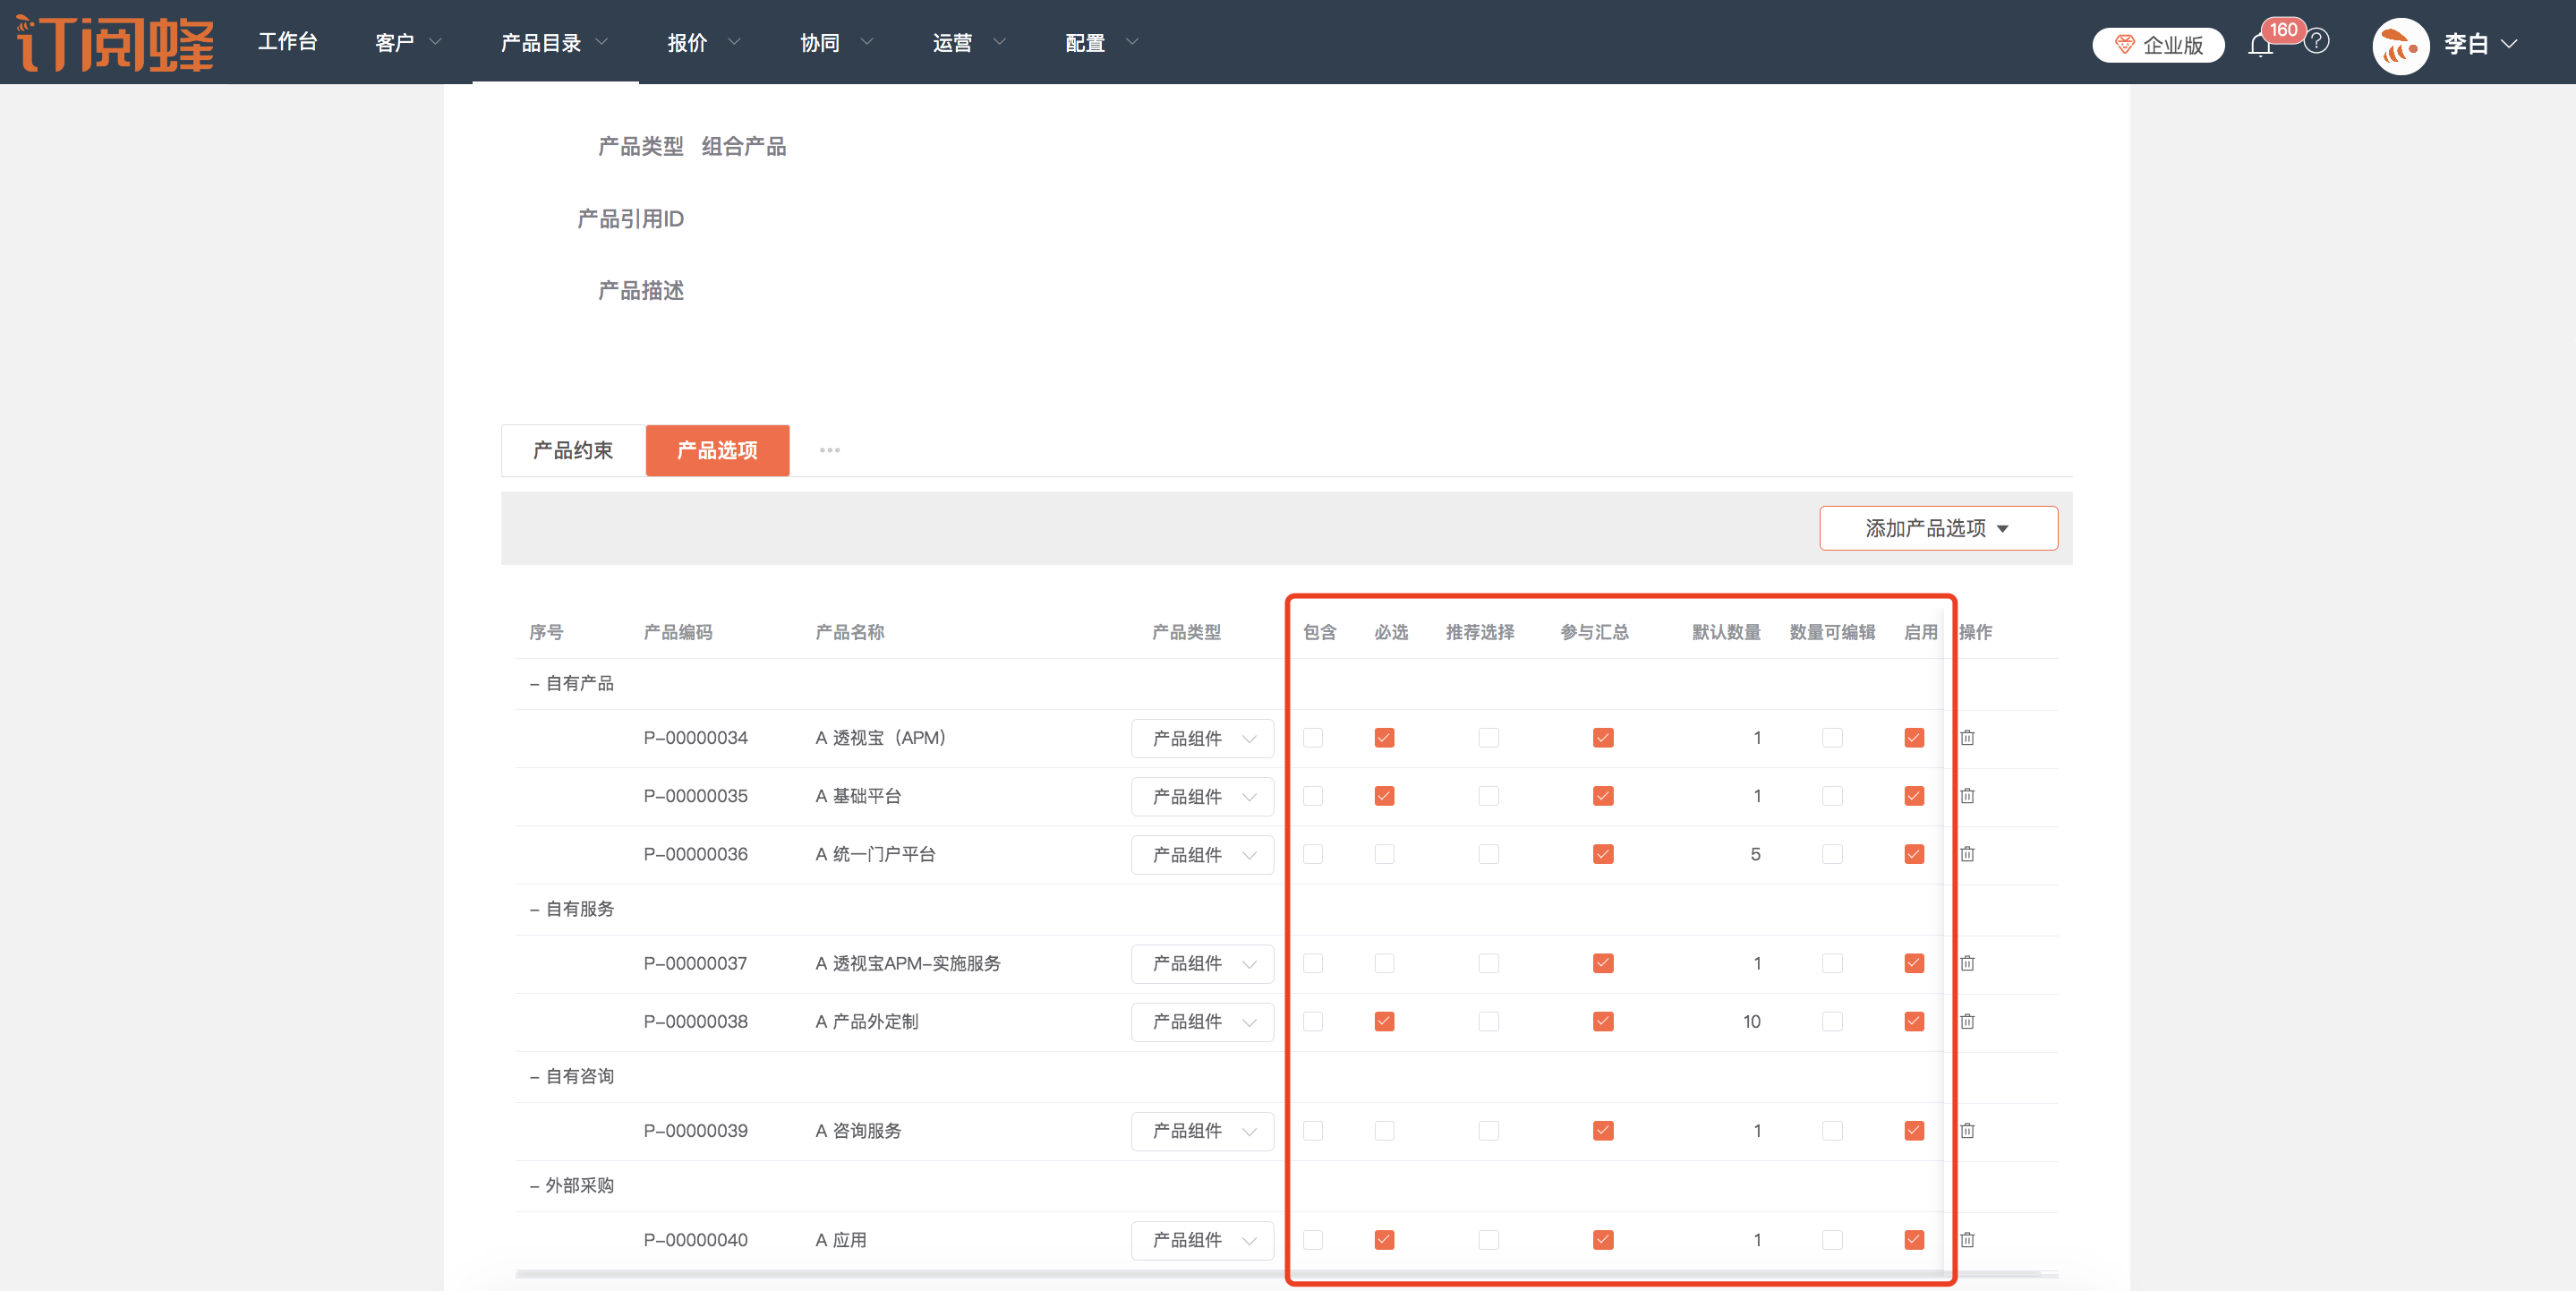
Task: Enable 必选 for A 统一门户平台
Action: click(x=1384, y=854)
